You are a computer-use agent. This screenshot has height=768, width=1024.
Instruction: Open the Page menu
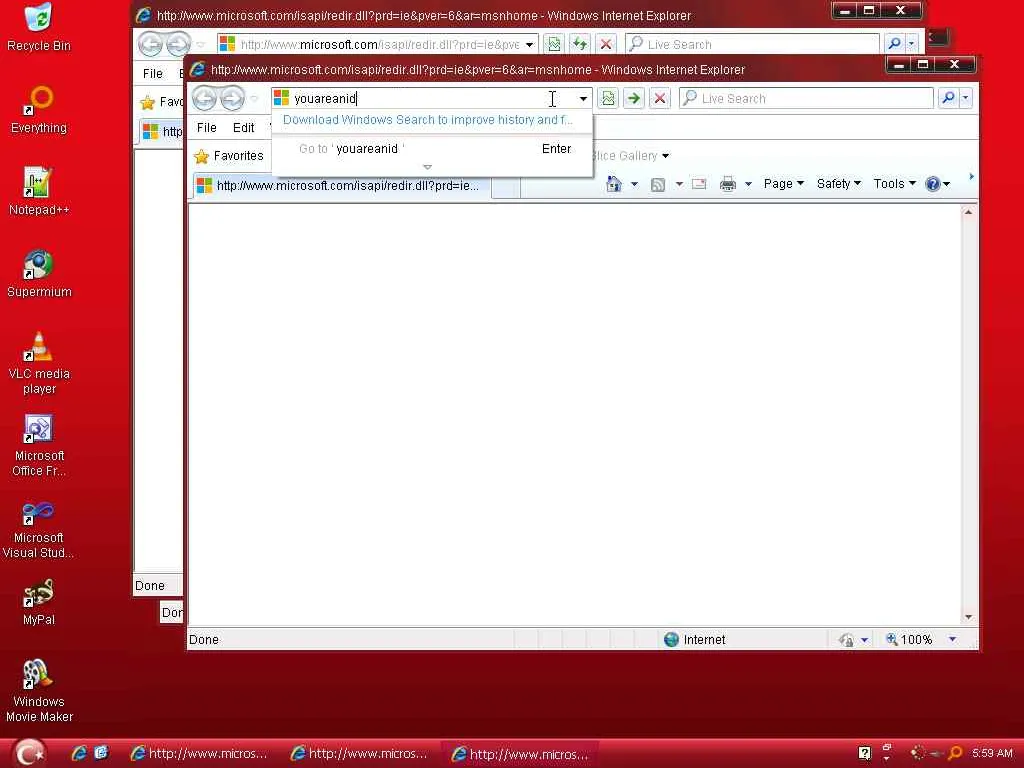click(784, 184)
